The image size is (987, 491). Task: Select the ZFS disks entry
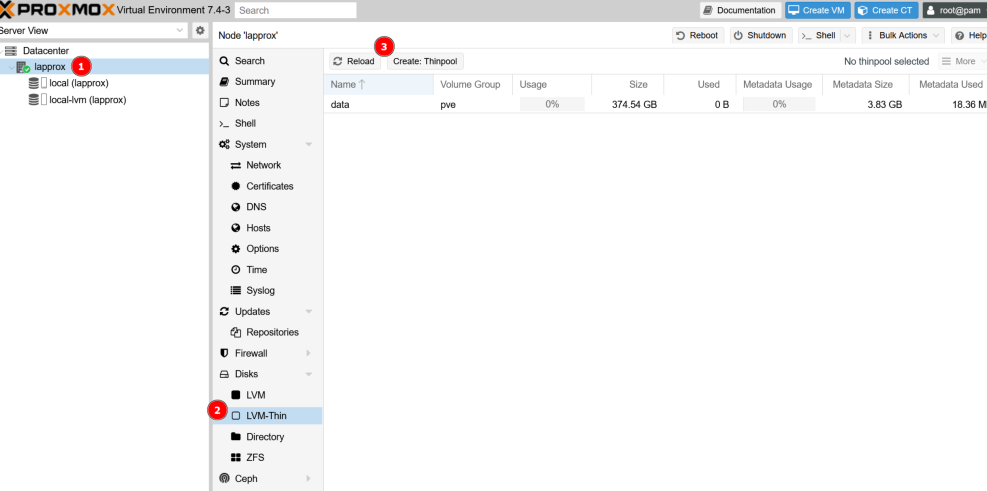click(255, 458)
